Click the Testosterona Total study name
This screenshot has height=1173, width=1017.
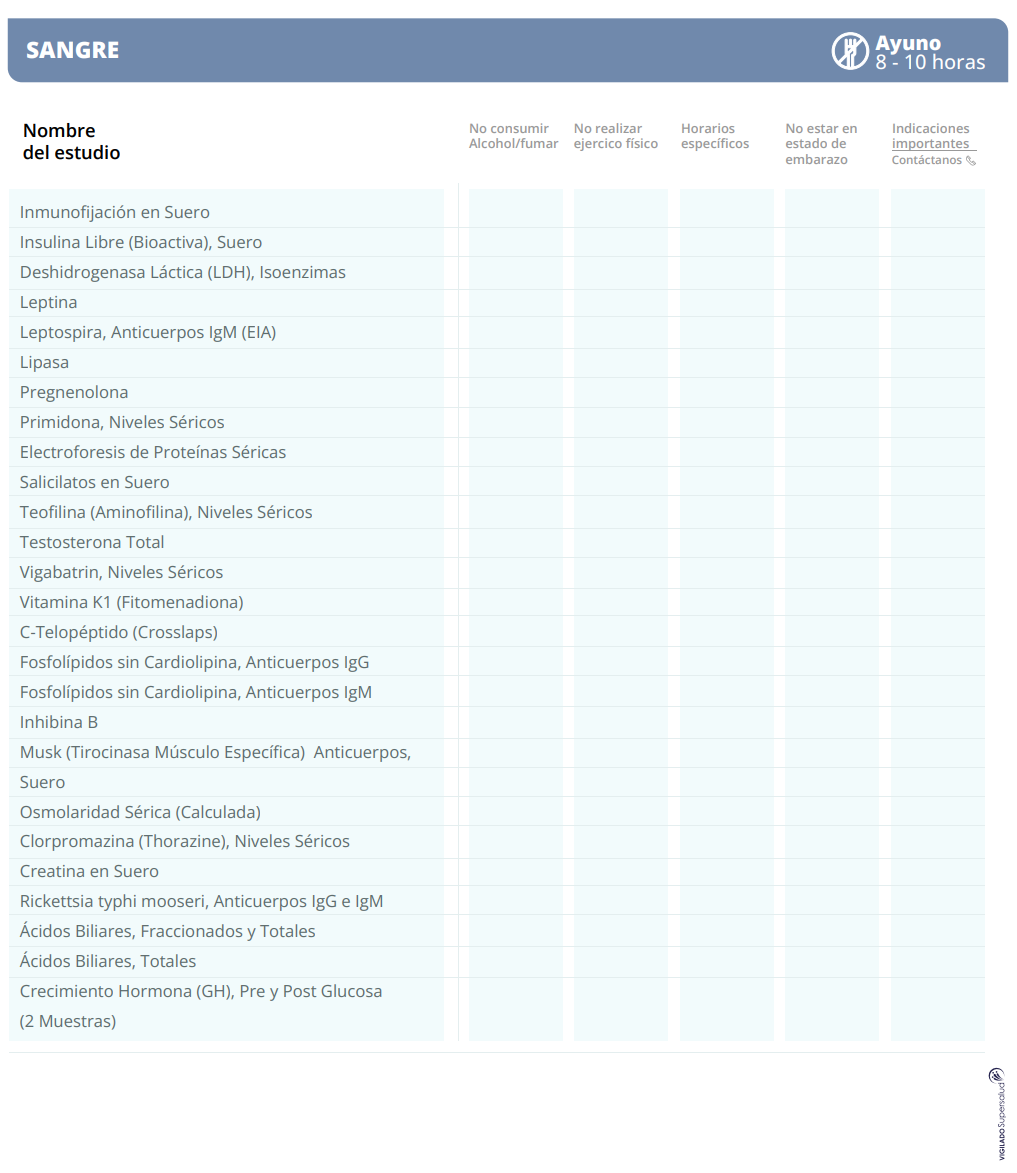click(x=92, y=542)
